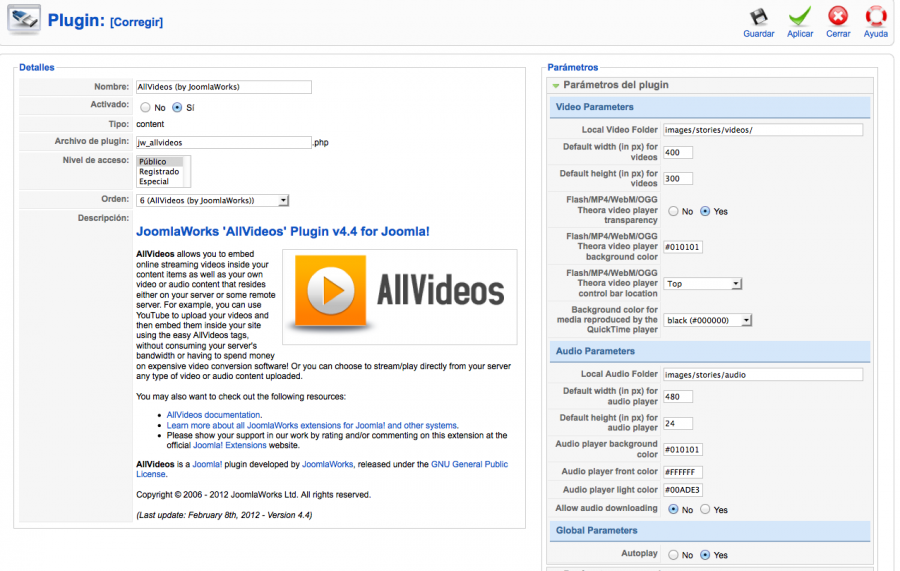This screenshot has height=571, width=900.
Task: Click the Local Video Folder field
Action: pyautogui.click(x=763, y=130)
